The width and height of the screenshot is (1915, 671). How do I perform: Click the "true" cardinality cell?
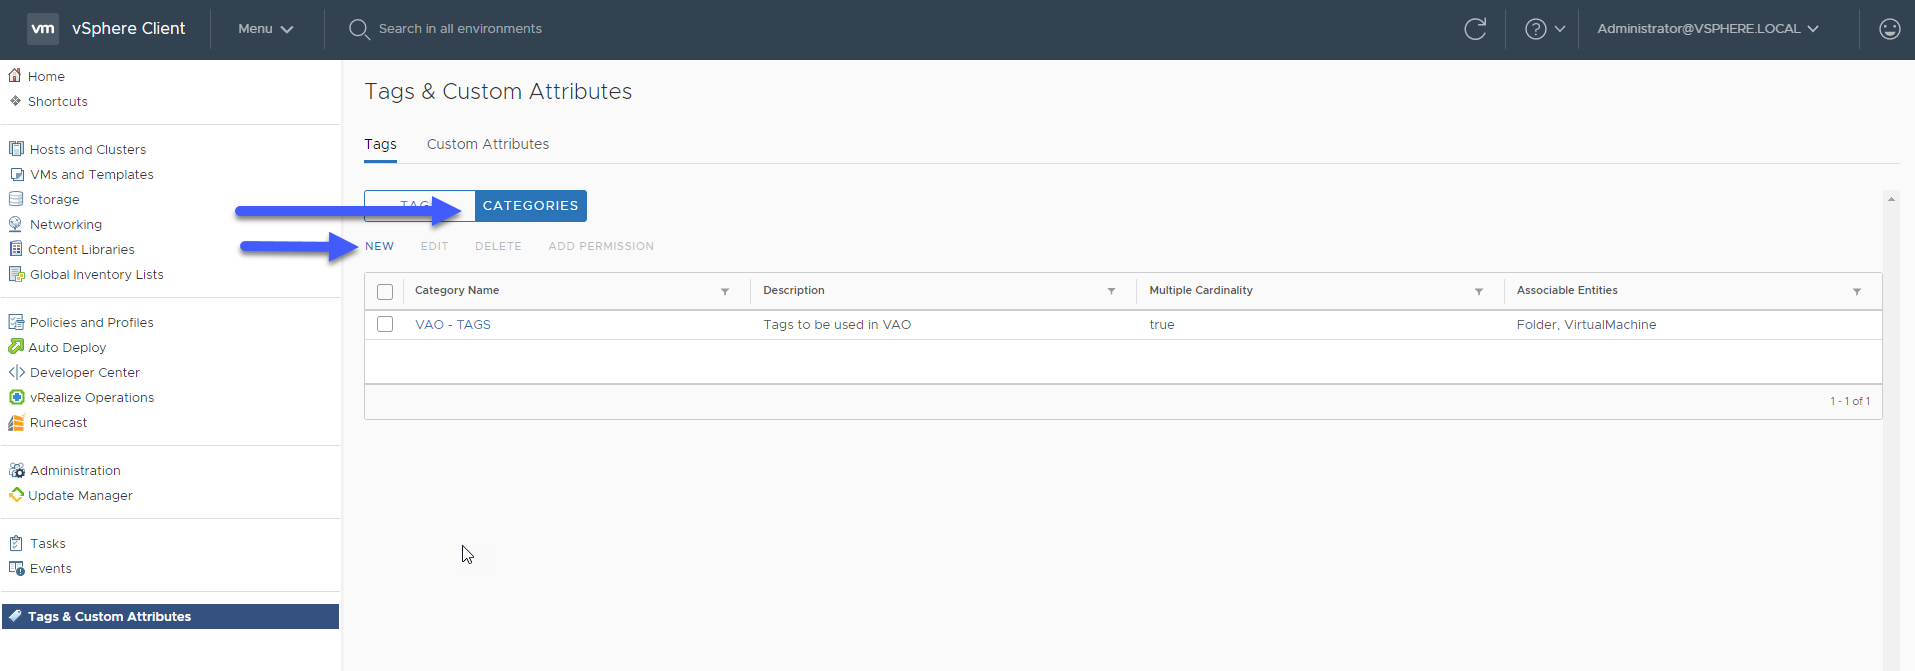pyautogui.click(x=1162, y=325)
